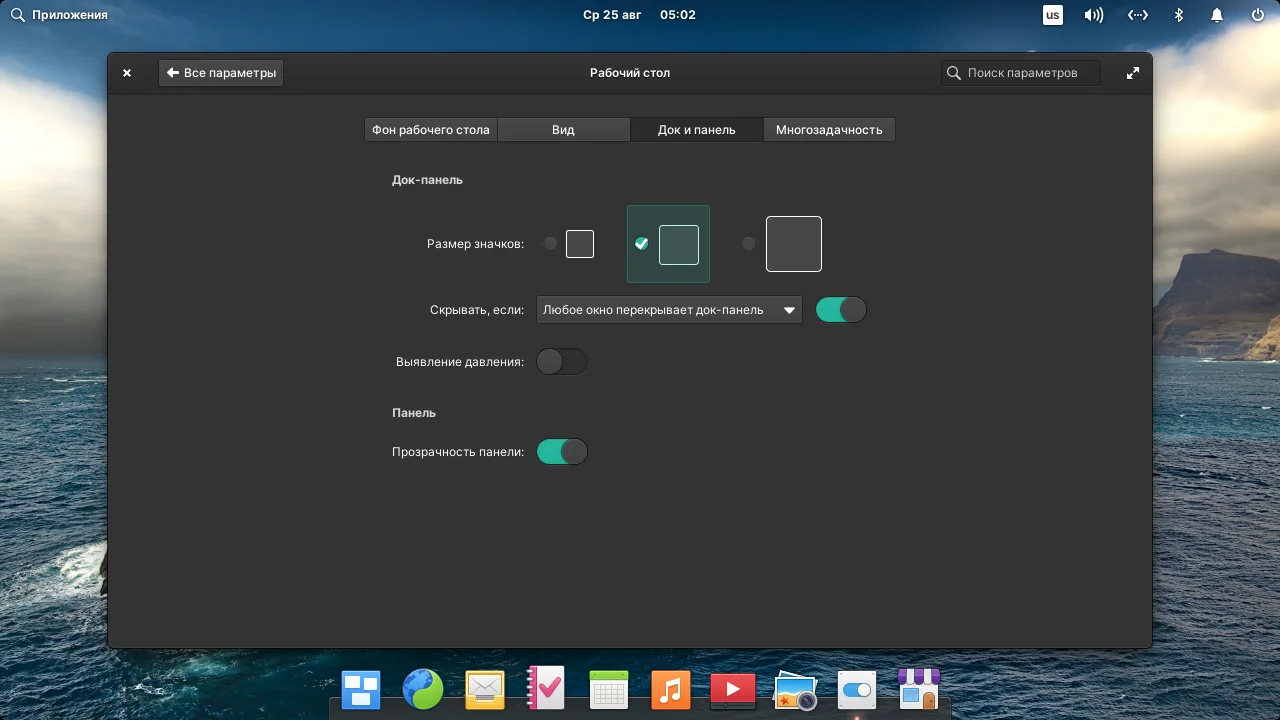Choose the largest icon size option
Viewport: 1280px width, 720px height.
point(748,243)
